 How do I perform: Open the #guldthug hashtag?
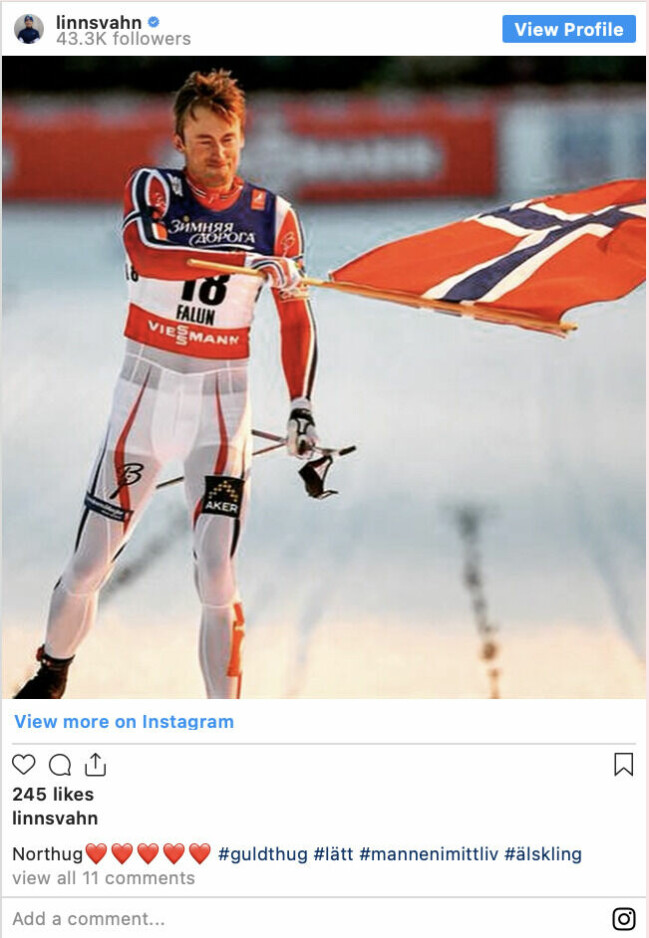point(263,854)
